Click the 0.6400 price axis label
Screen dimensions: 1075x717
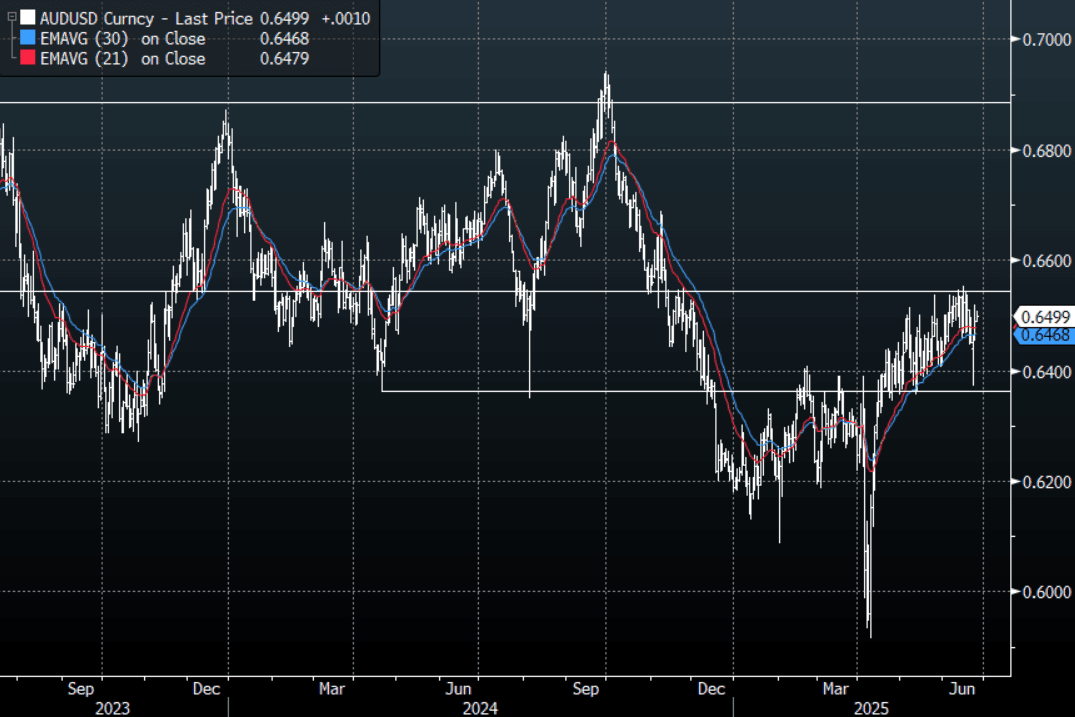click(1047, 372)
